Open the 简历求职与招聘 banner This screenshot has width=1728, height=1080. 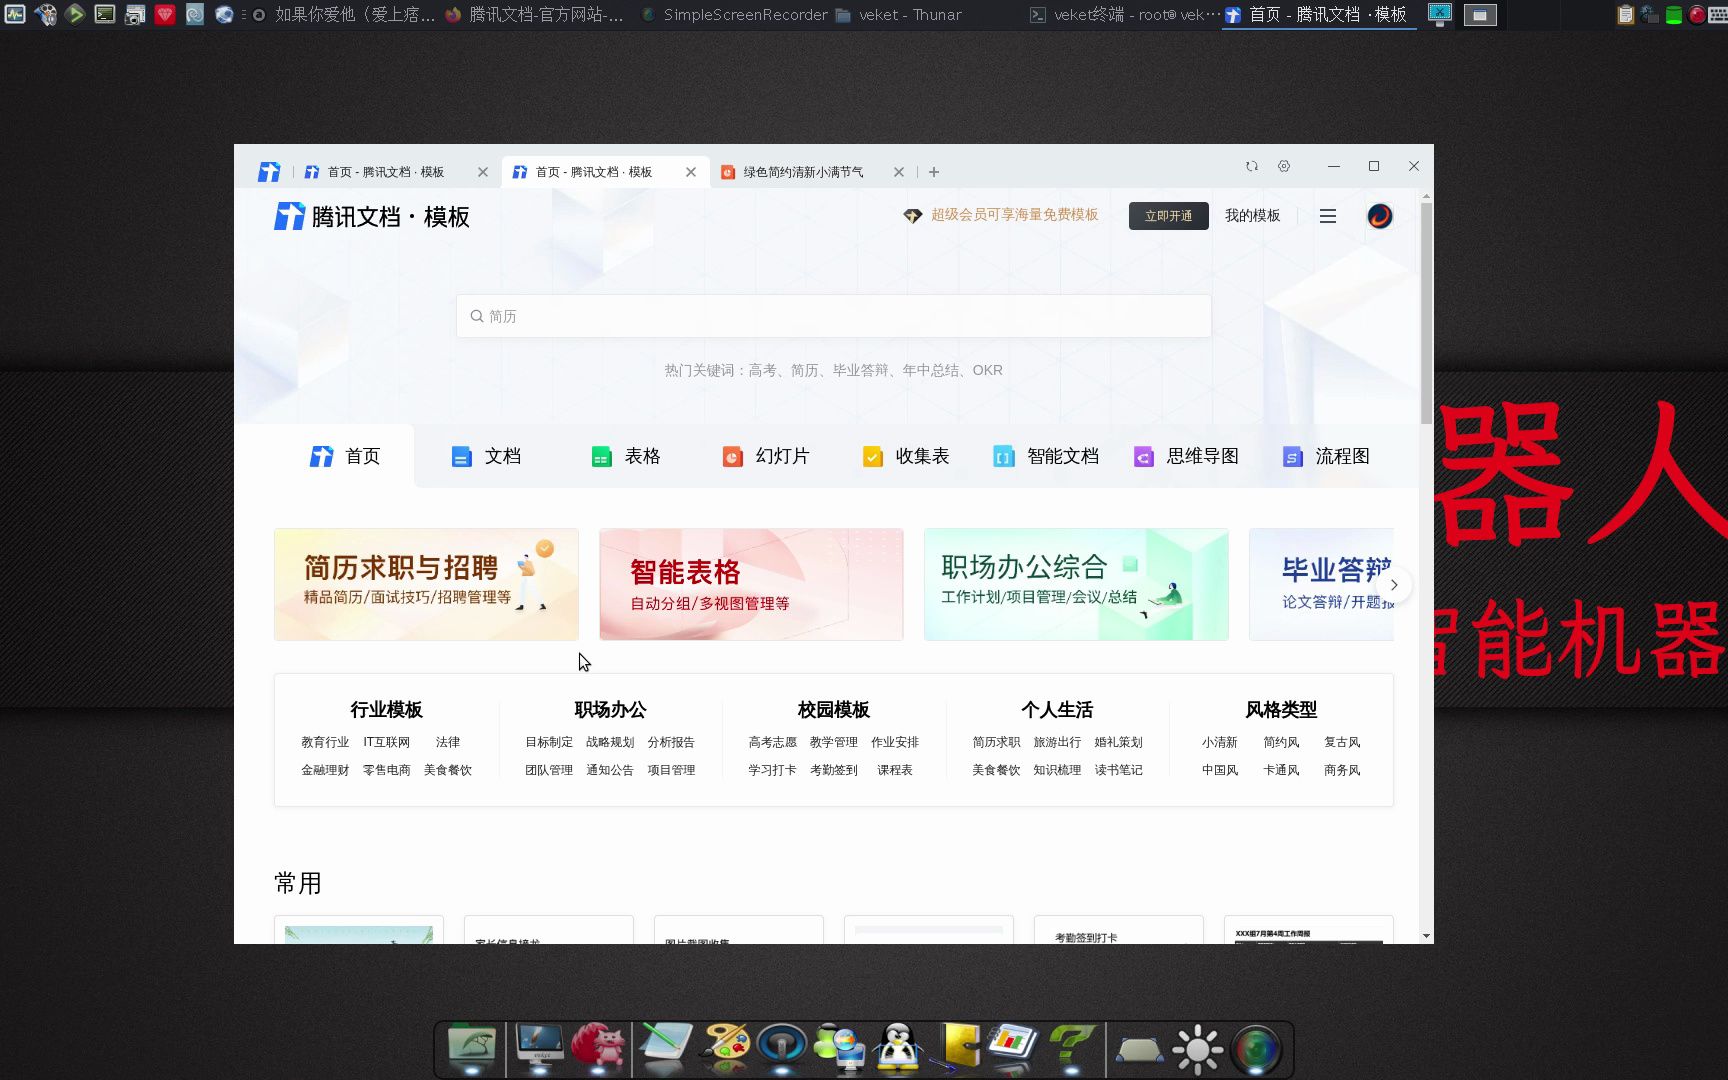click(x=426, y=584)
